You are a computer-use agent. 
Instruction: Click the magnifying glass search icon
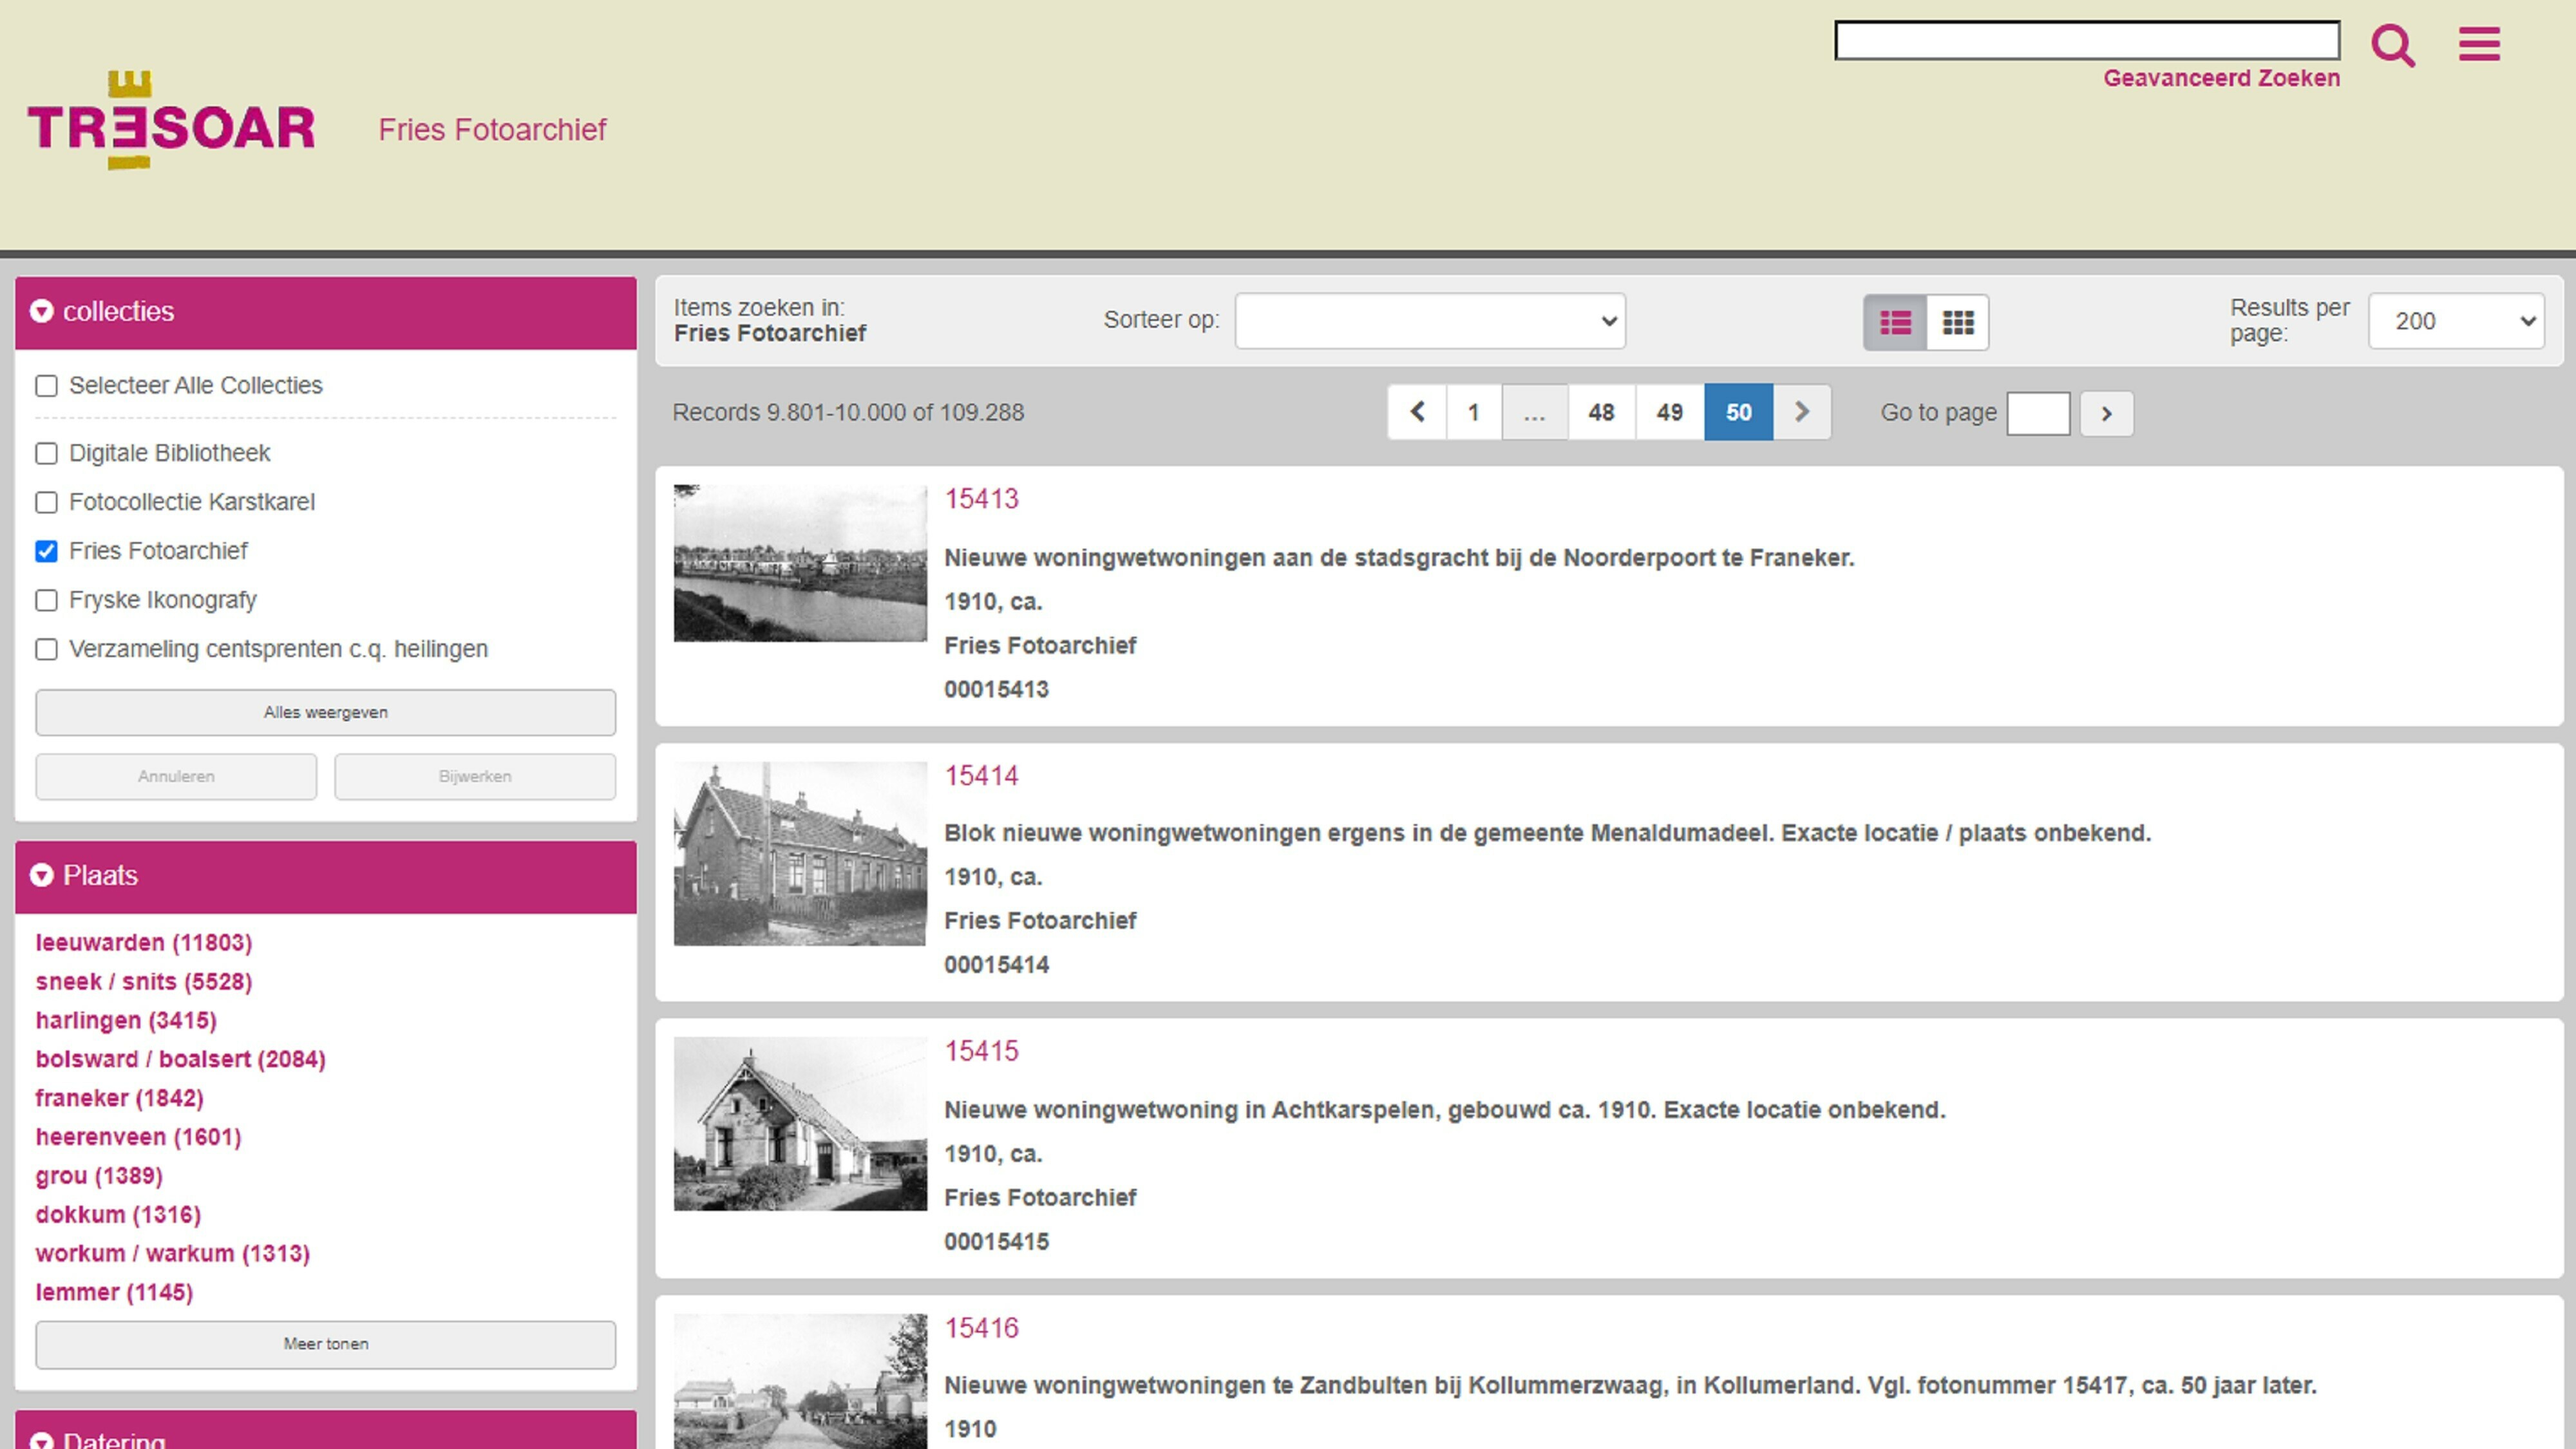(x=2392, y=45)
